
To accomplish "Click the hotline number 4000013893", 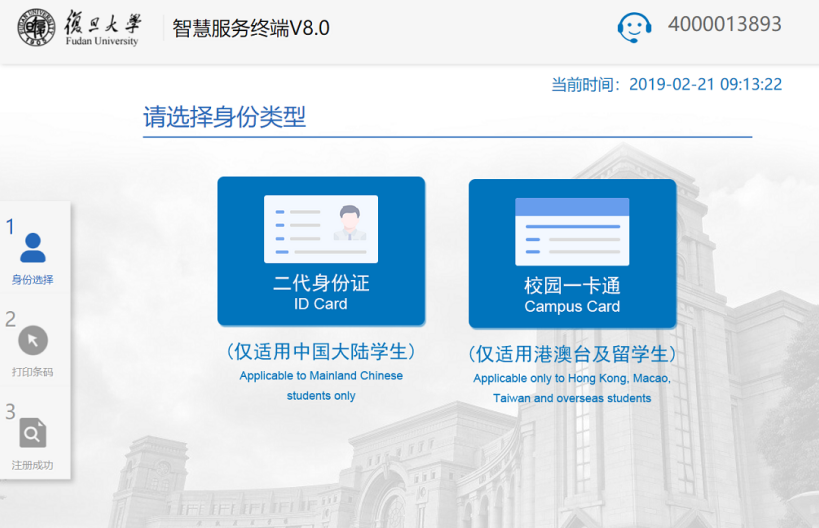I will 724,25.
